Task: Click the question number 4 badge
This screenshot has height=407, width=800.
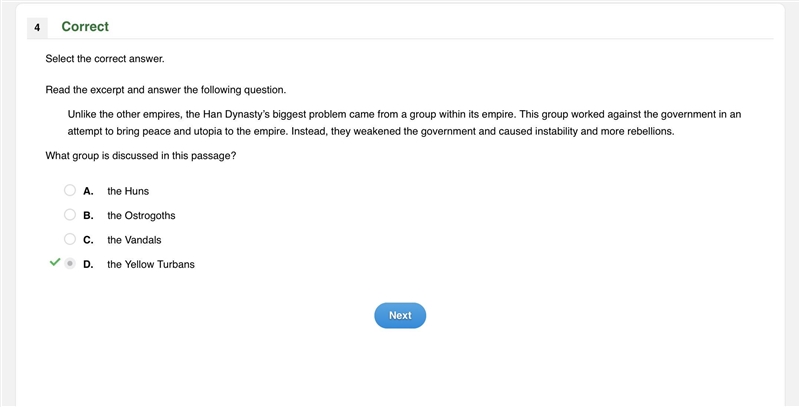Action: coord(37,28)
